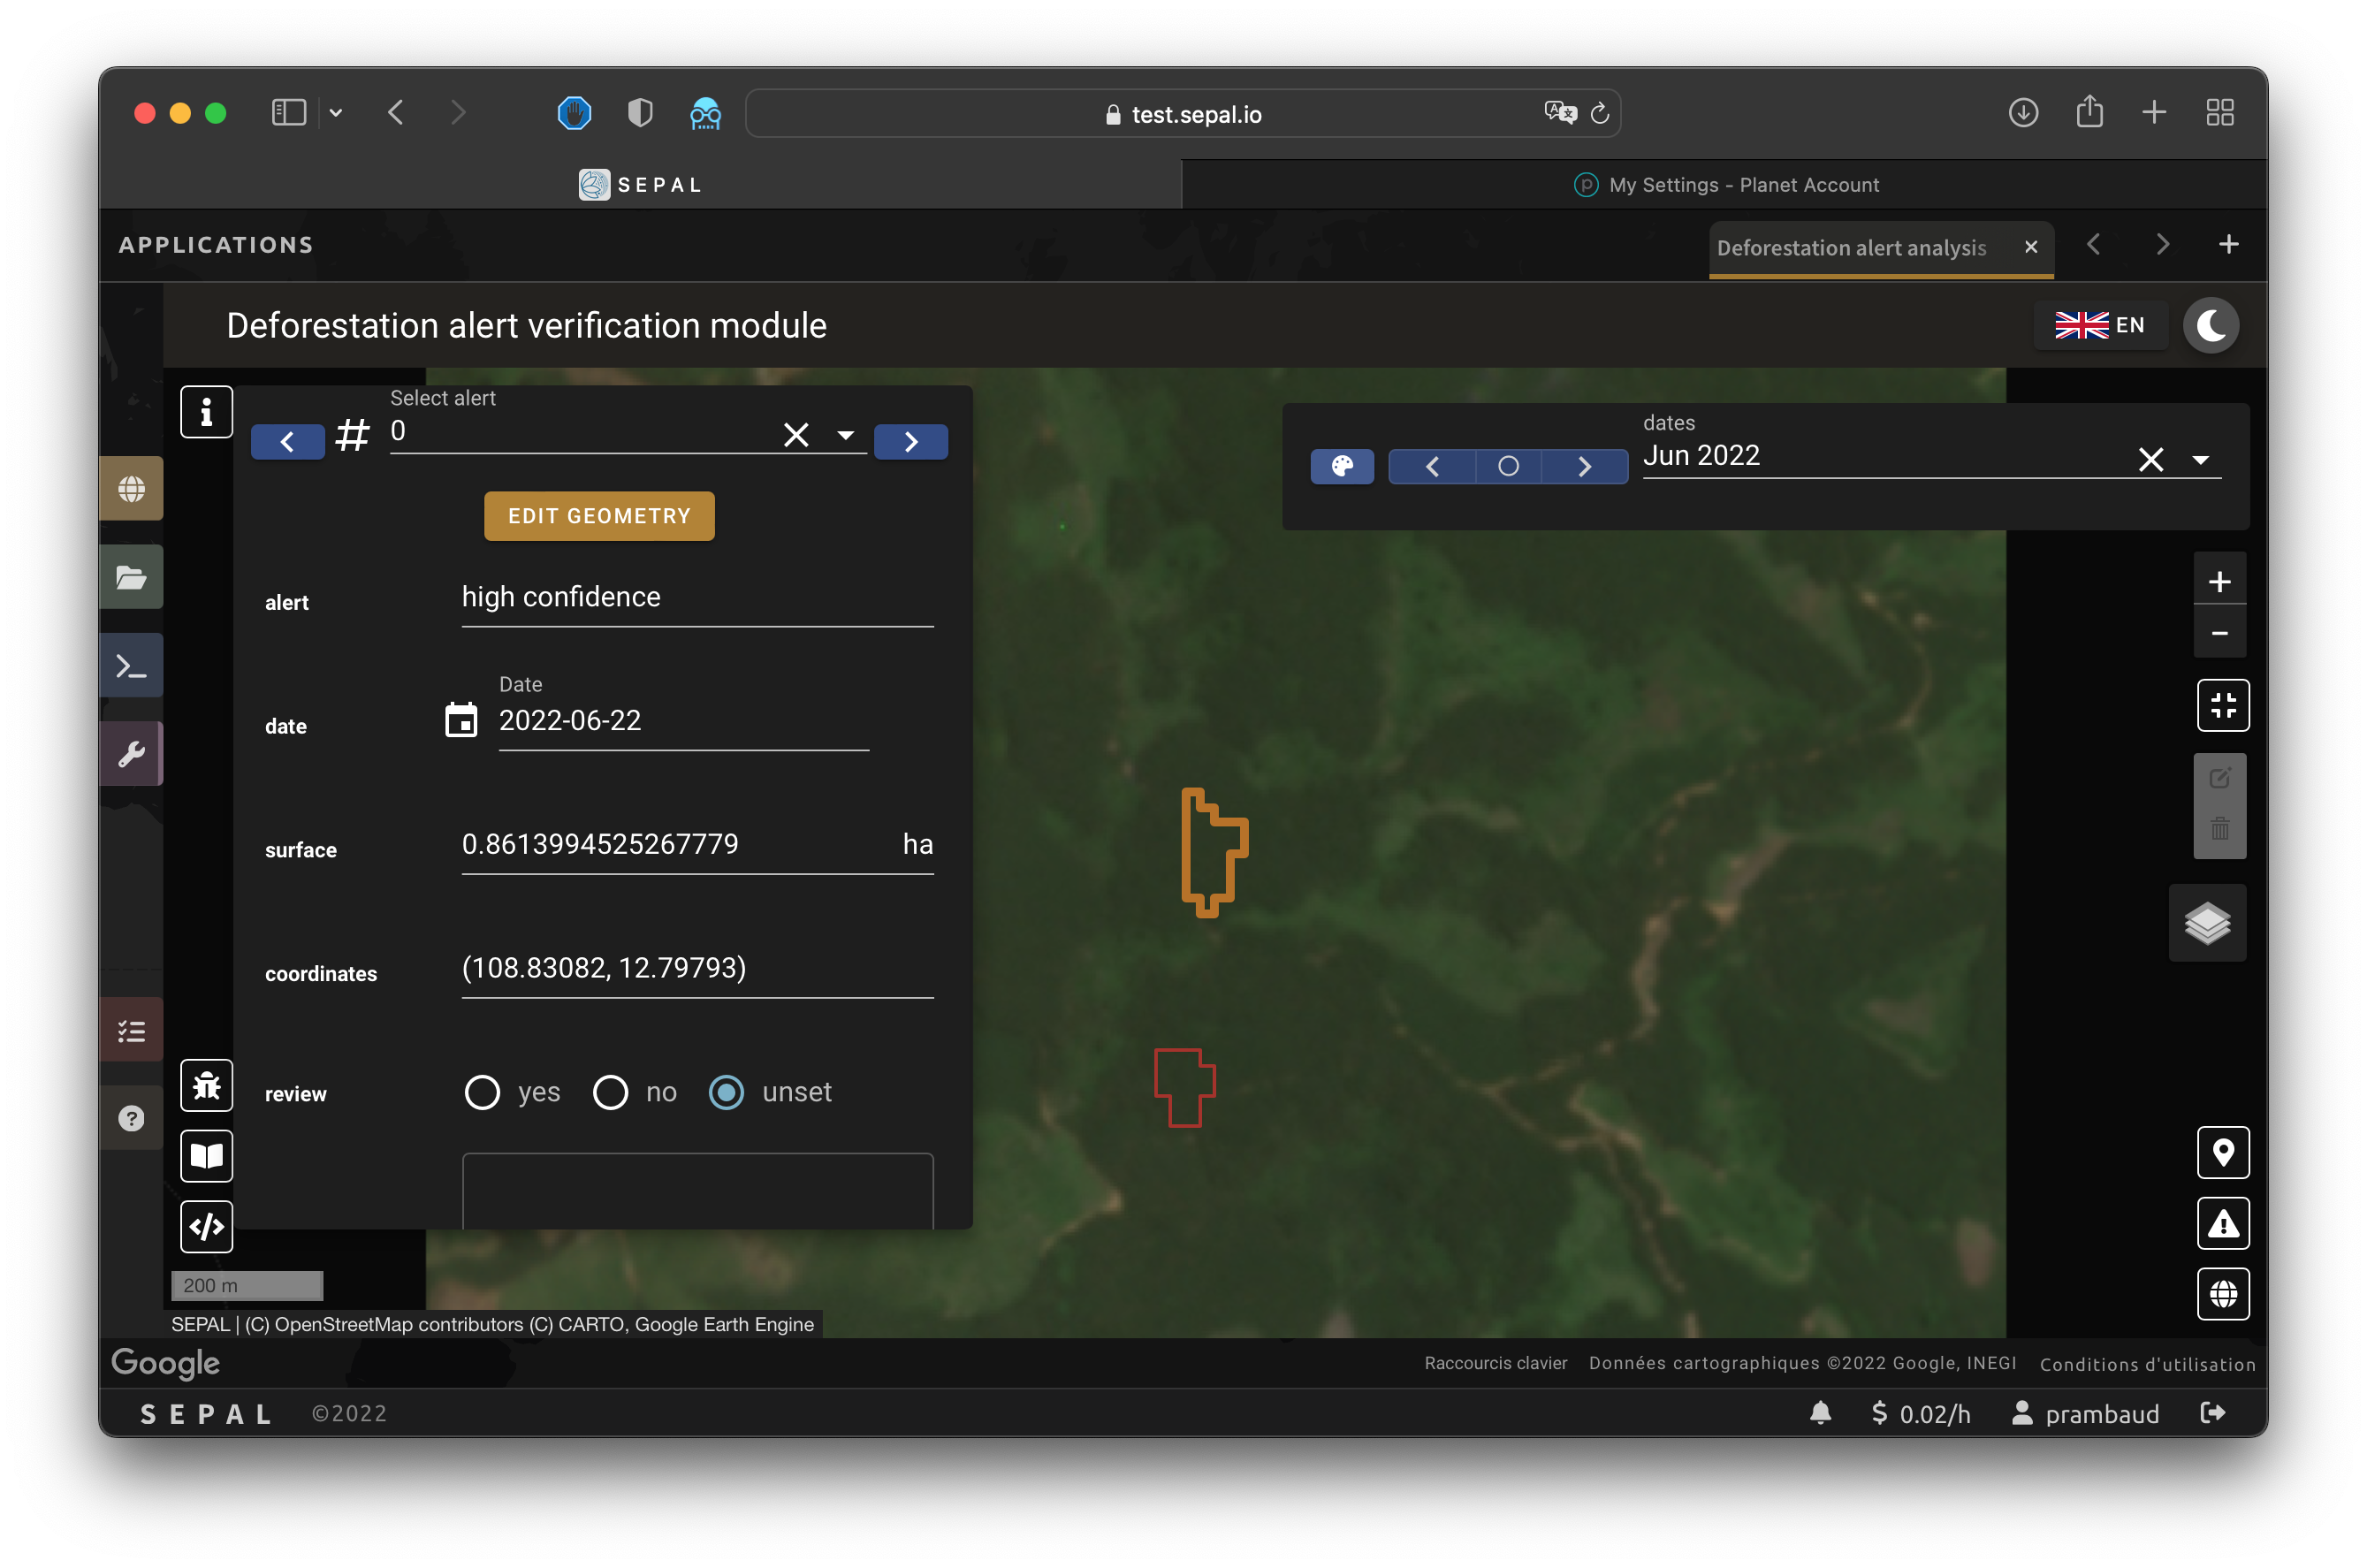Open the documentation book icon
The width and height of the screenshot is (2367, 1568).
(206, 1156)
